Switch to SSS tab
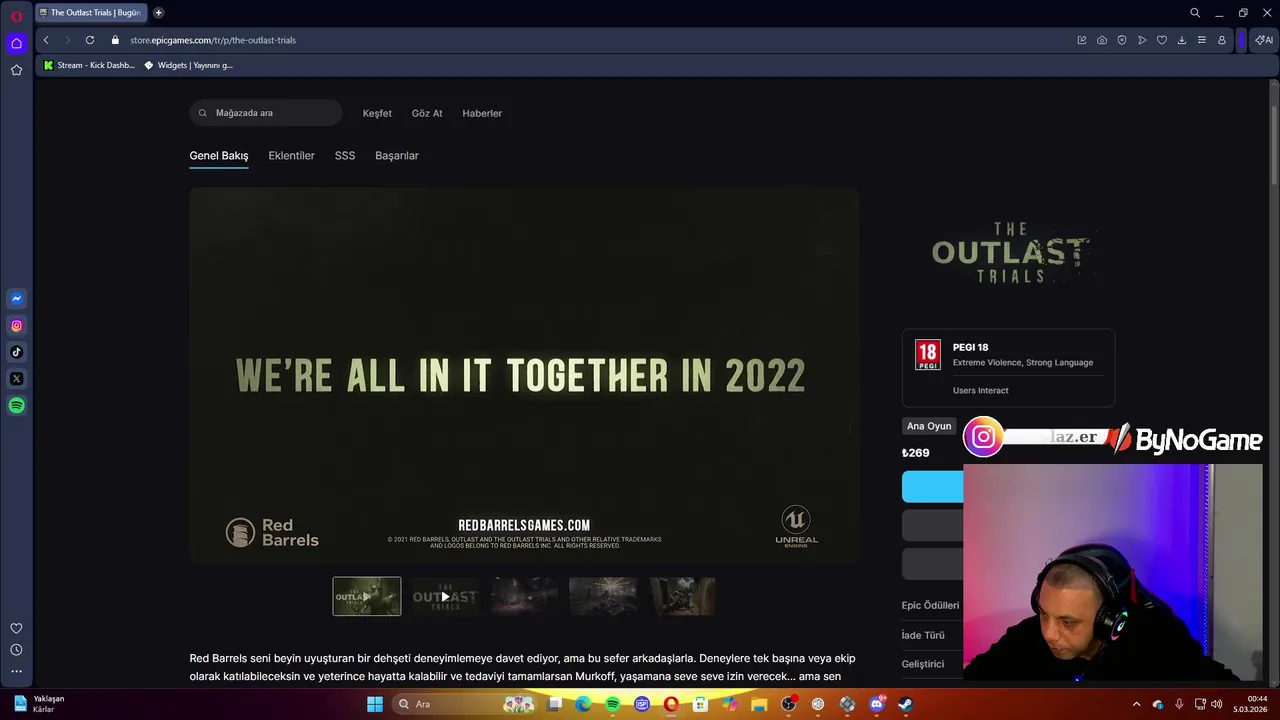Image resolution: width=1280 pixels, height=720 pixels. (345, 156)
